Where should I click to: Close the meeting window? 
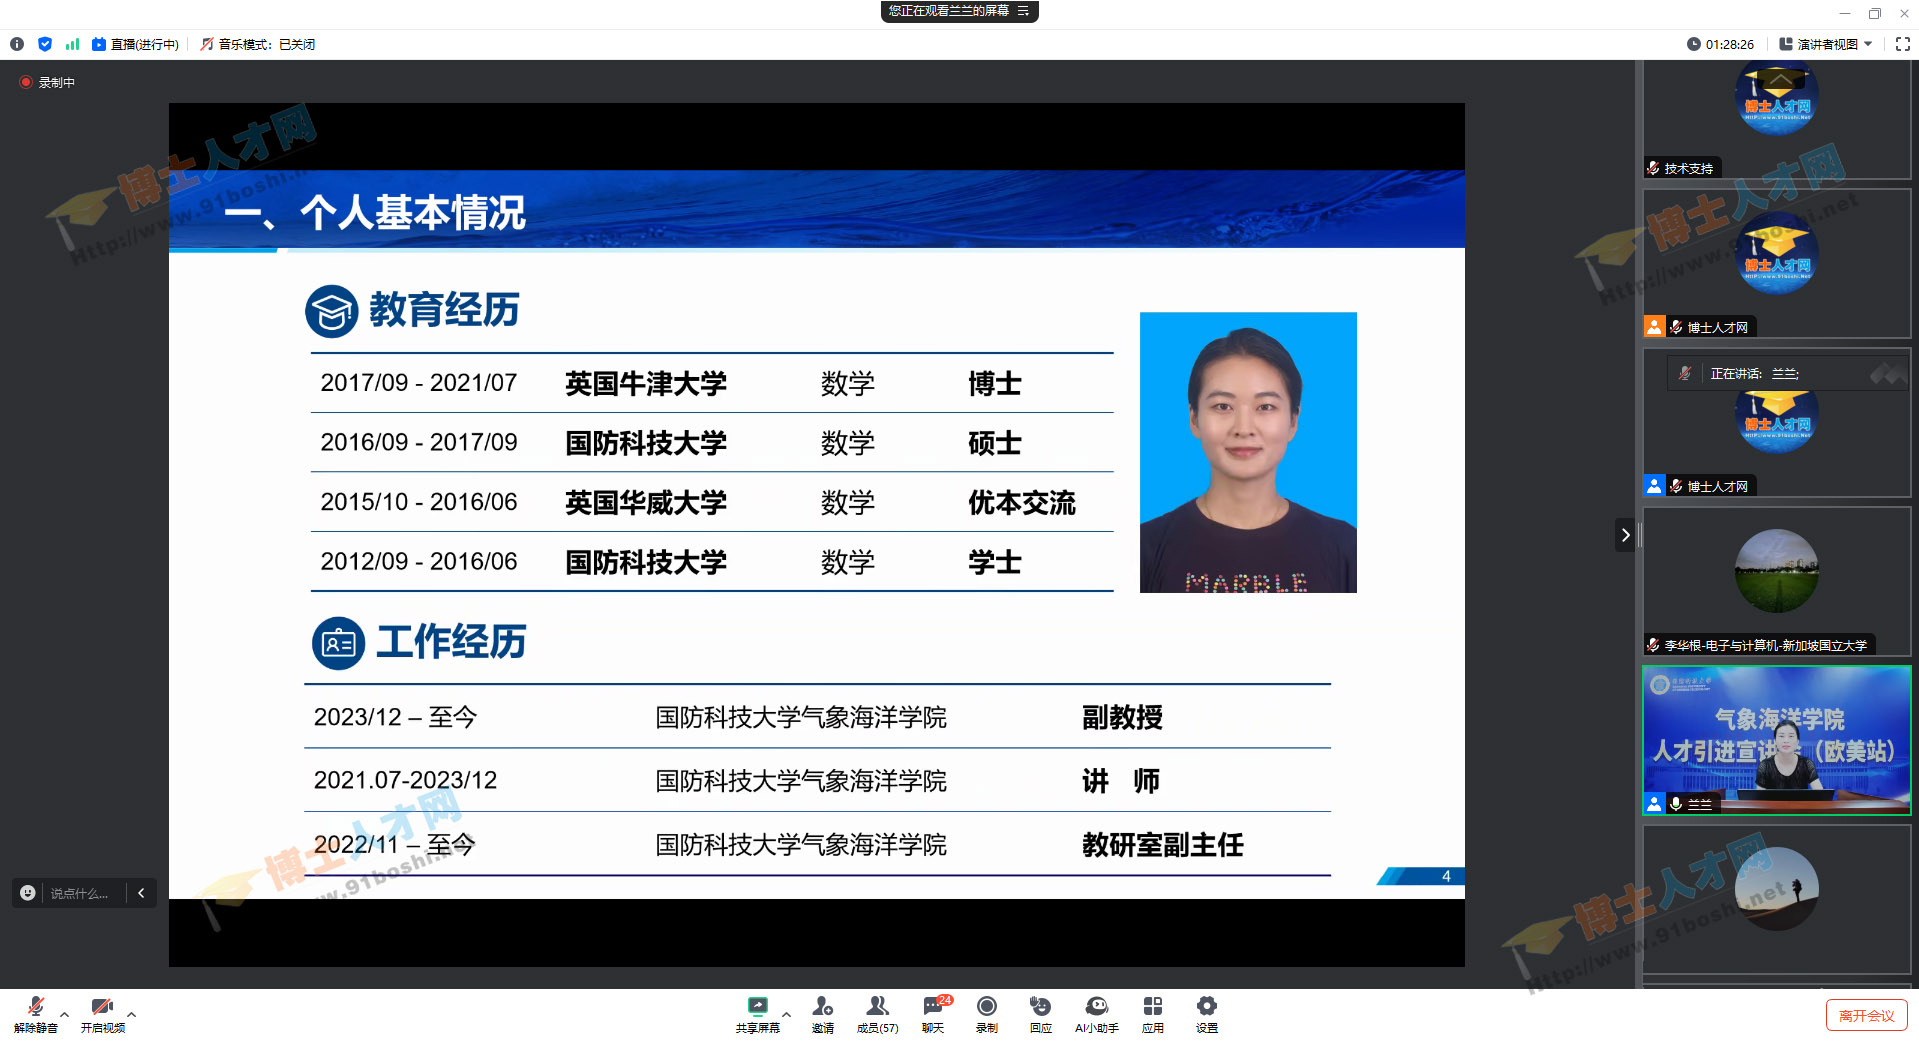point(1904,14)
